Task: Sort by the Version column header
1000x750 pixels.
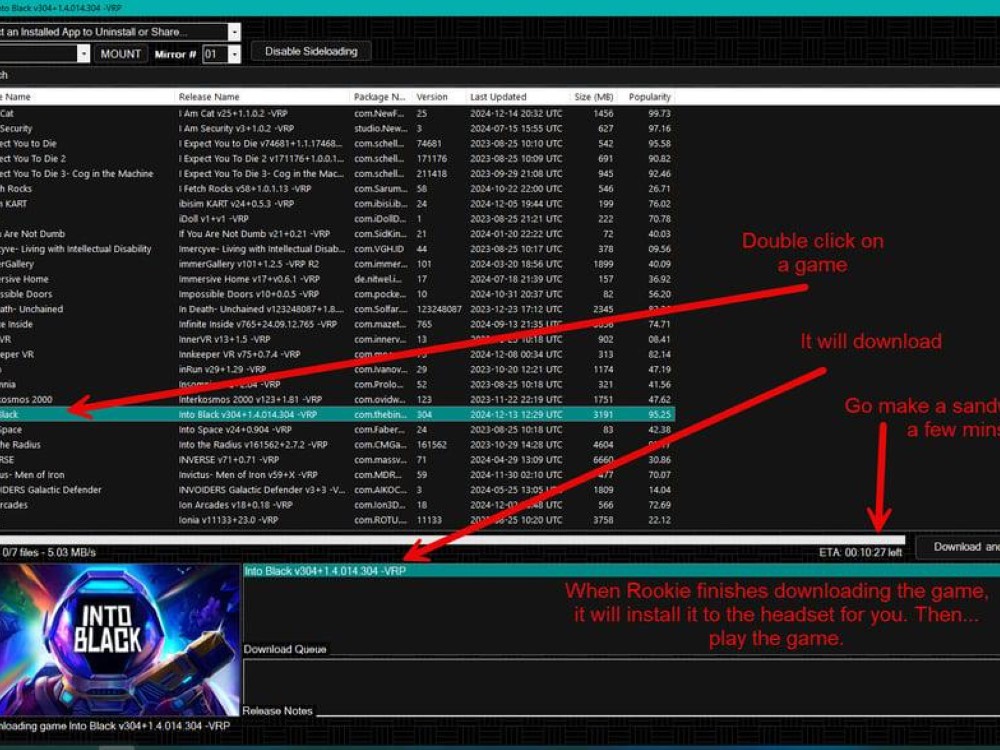Action: (432, 97)
